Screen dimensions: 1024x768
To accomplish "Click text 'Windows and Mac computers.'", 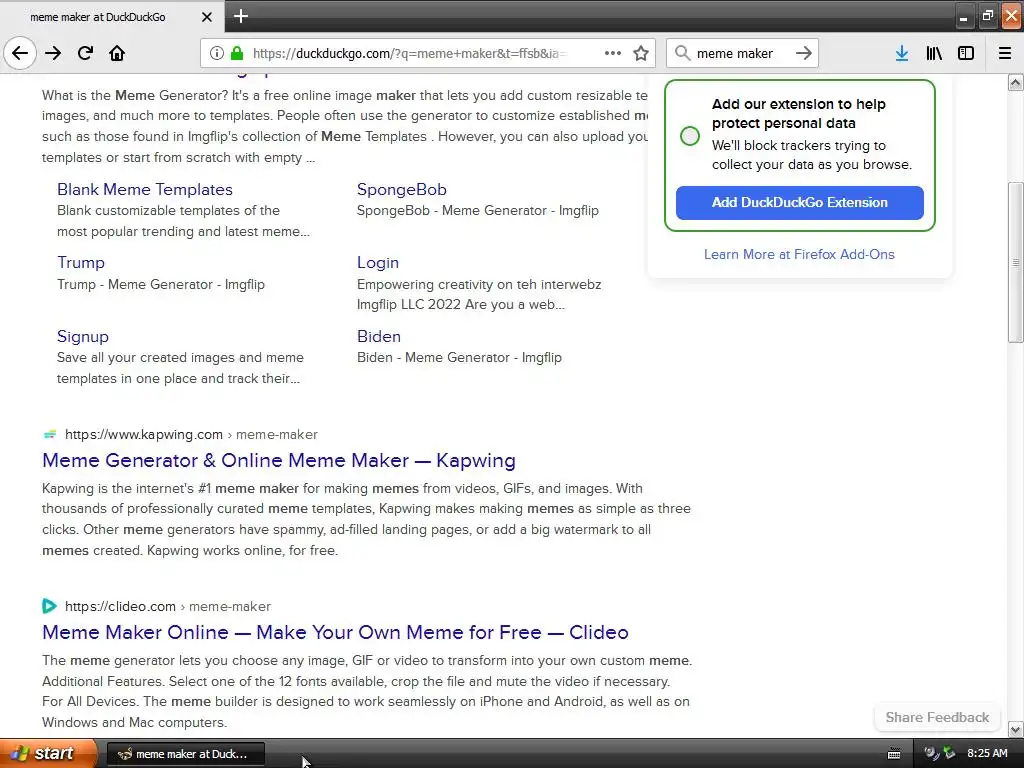I will pyautogui.click(x=135, y=722).
